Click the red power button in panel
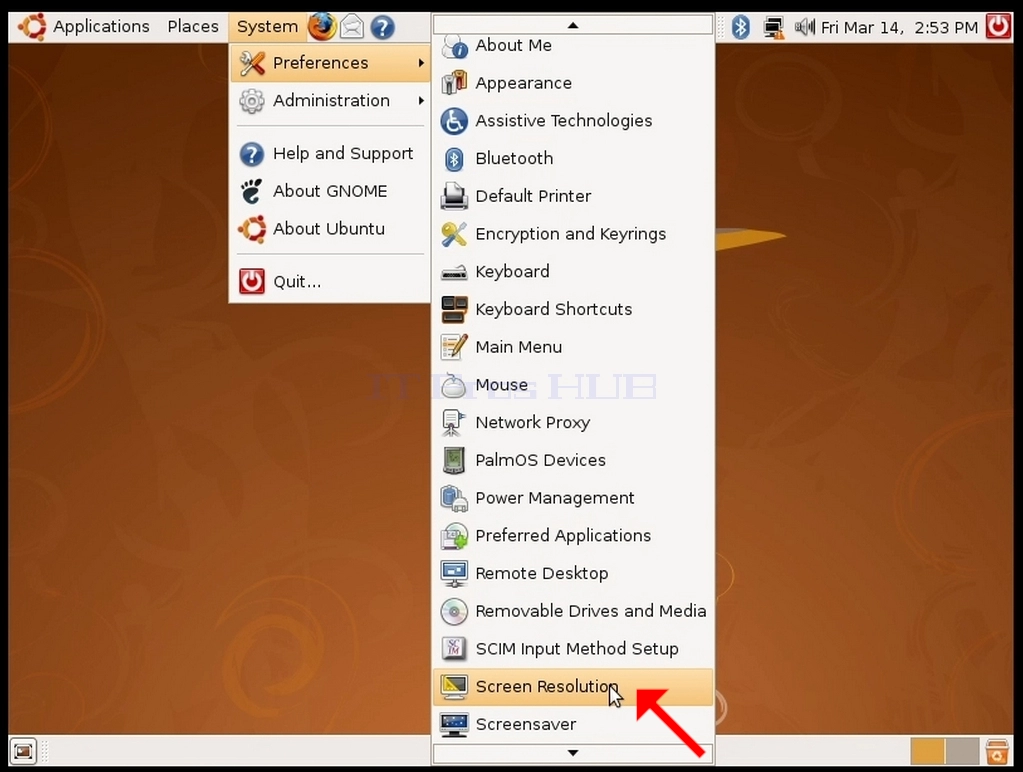1023x772 pixels. coord(998,27)
